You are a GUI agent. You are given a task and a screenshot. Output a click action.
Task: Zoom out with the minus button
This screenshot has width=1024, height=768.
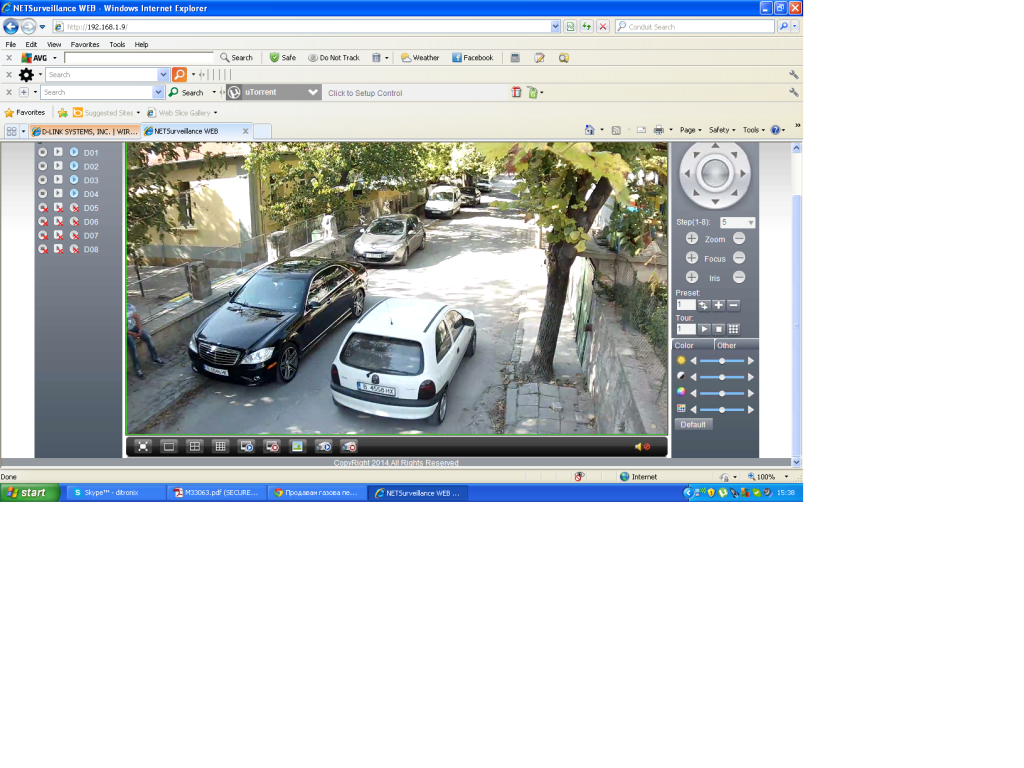pos(739,239)
